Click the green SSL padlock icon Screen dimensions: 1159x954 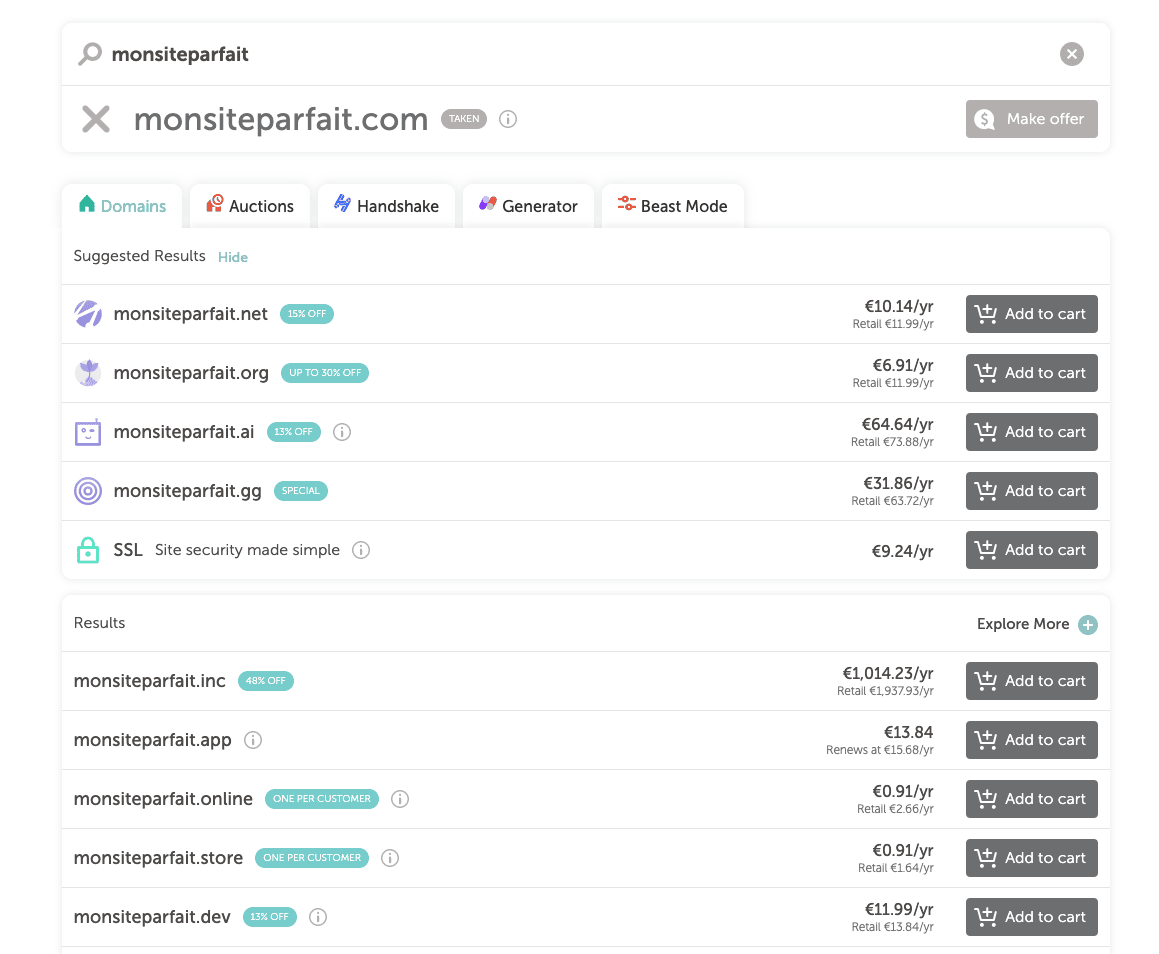[88, 550]
